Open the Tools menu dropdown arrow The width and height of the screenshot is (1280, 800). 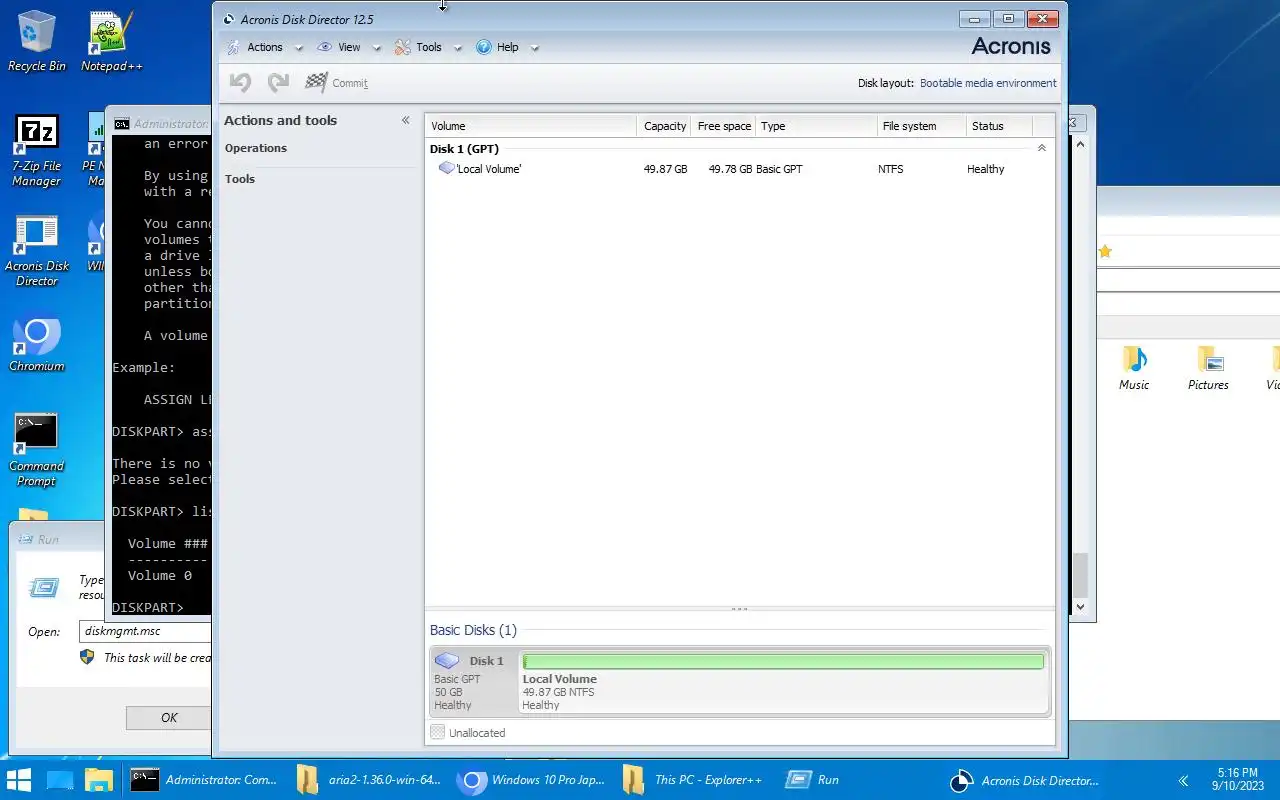458,48
